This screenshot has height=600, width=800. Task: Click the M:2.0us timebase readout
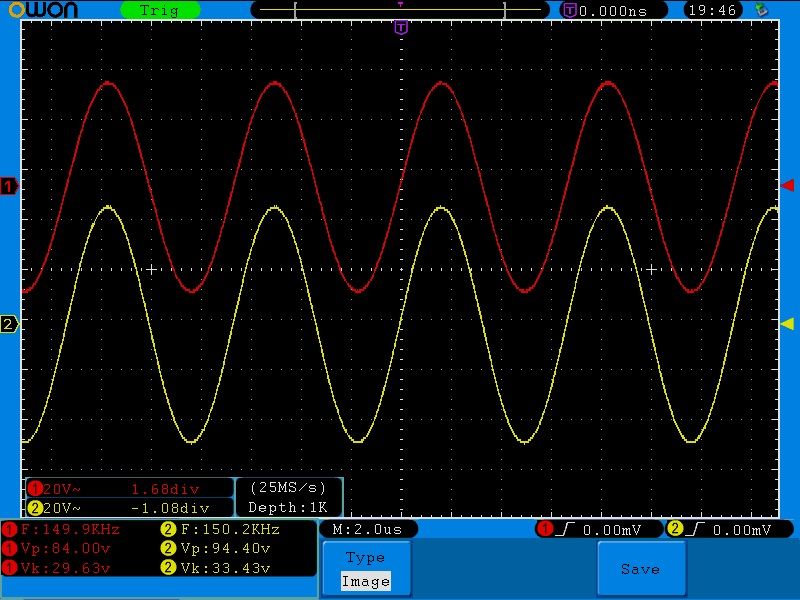point(368,529)
